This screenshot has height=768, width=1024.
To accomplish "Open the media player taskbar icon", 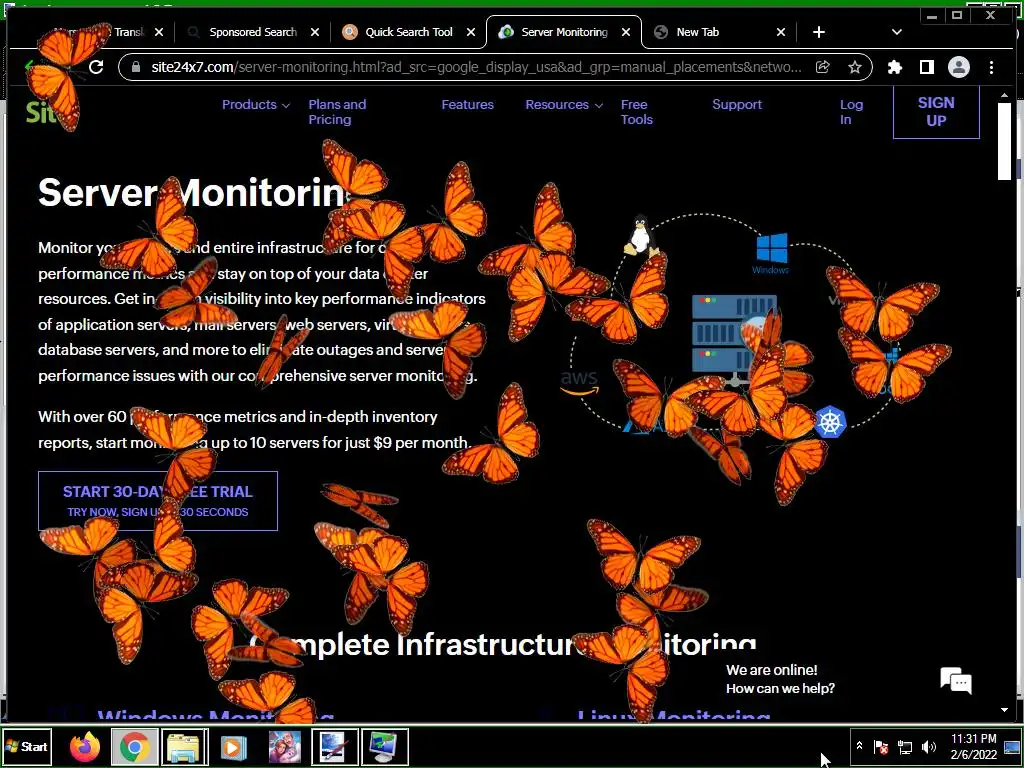I will coord(234,746).
